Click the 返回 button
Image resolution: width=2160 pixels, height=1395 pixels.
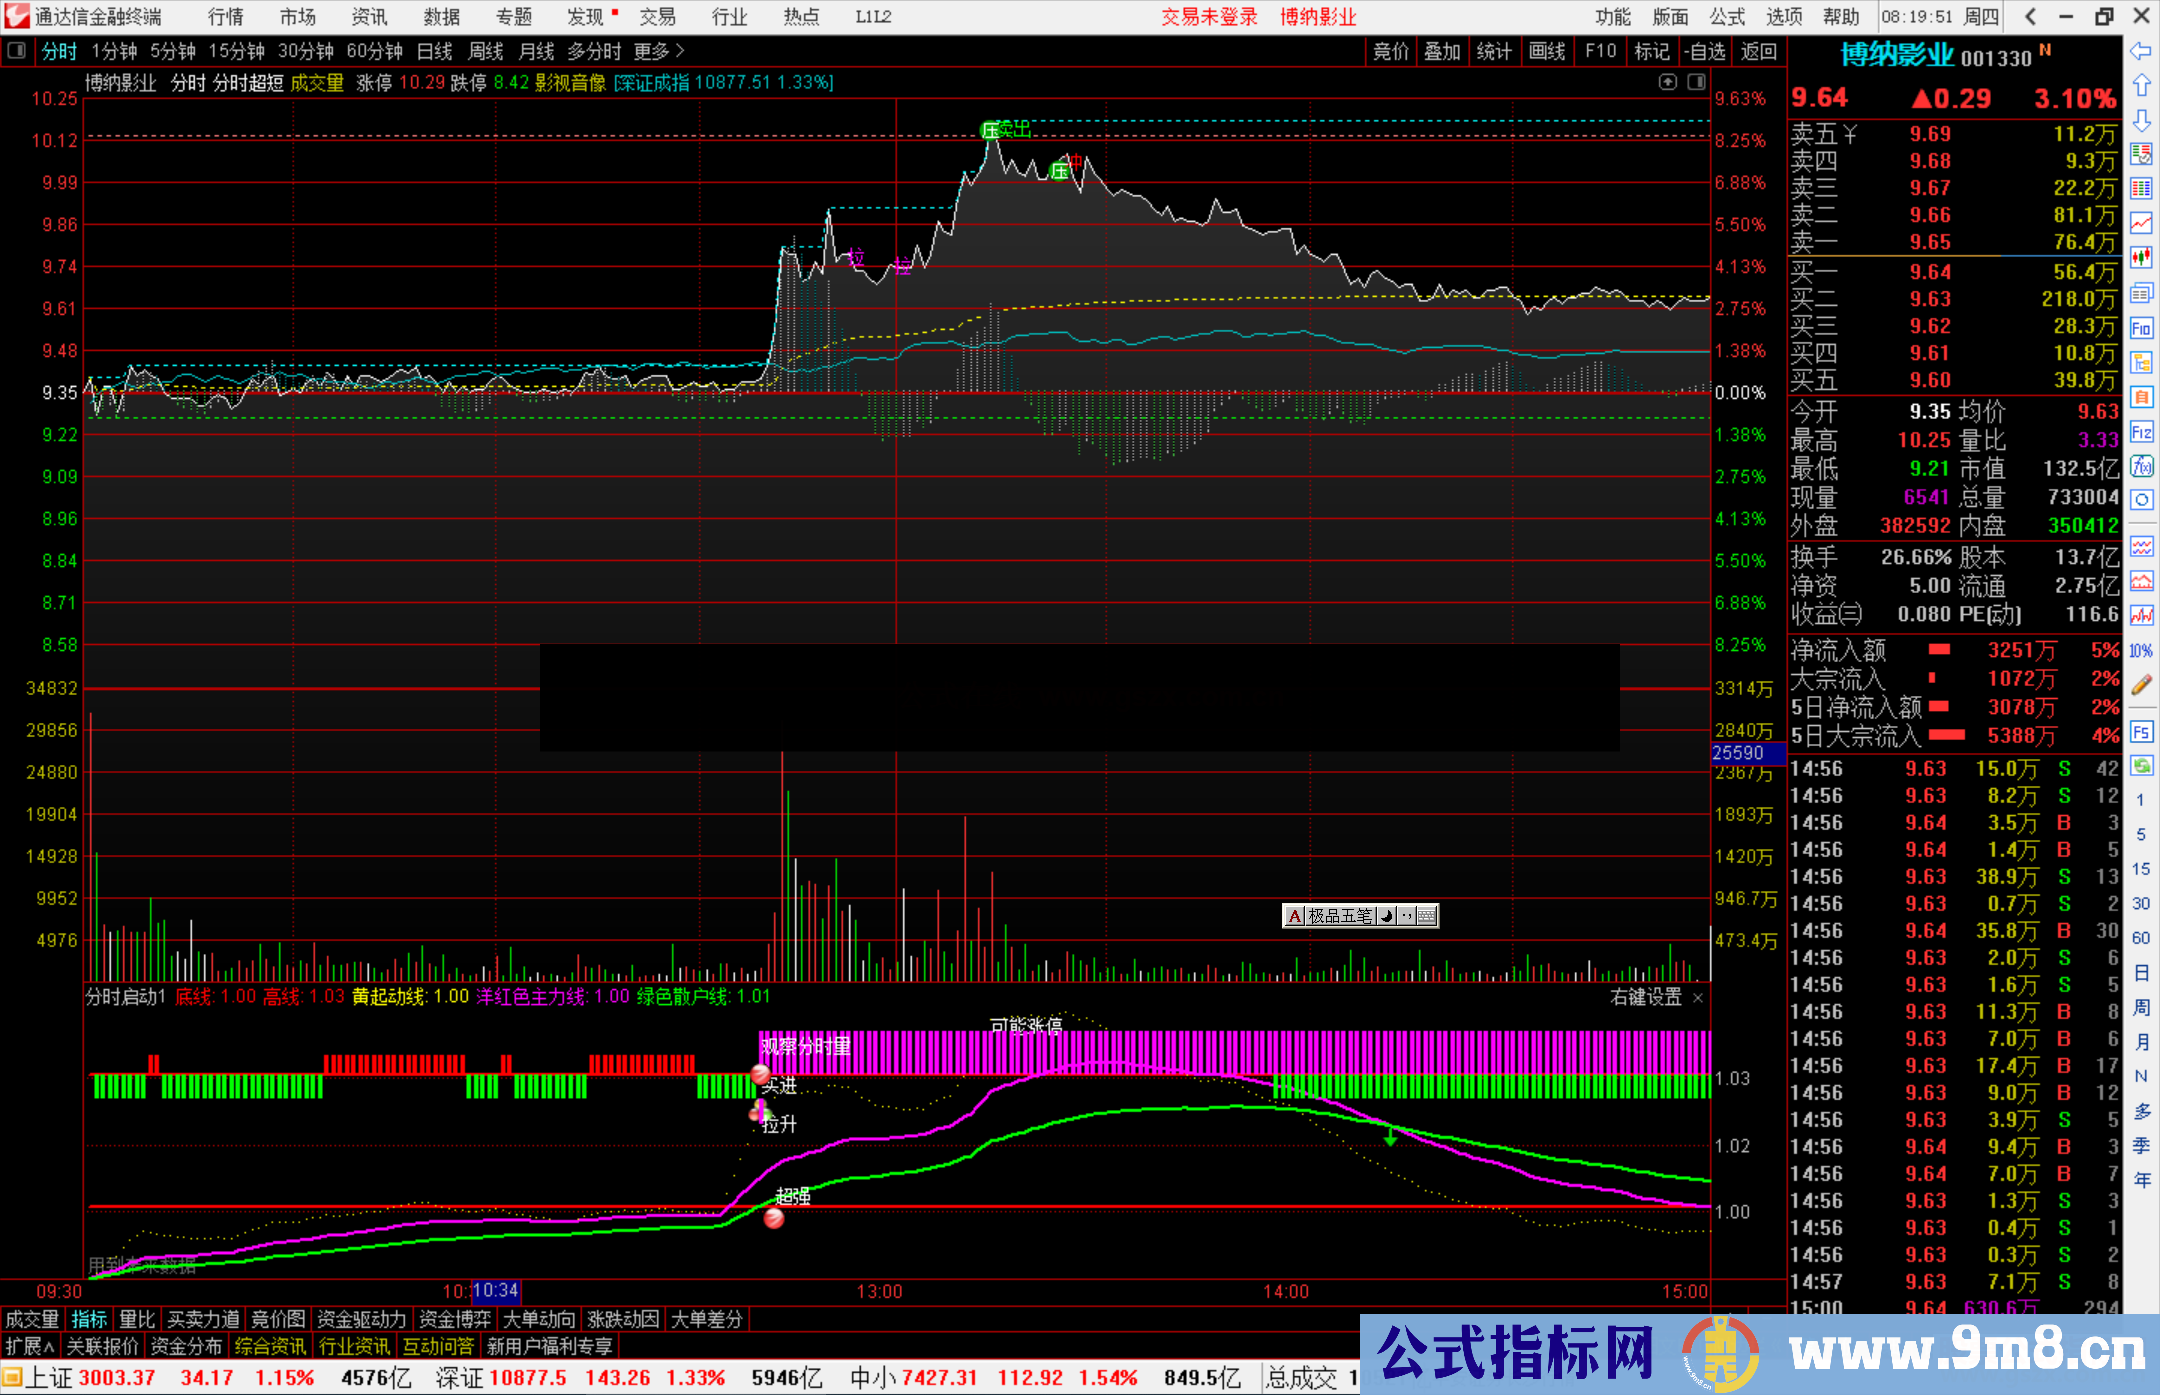[x=1758, y=51]
